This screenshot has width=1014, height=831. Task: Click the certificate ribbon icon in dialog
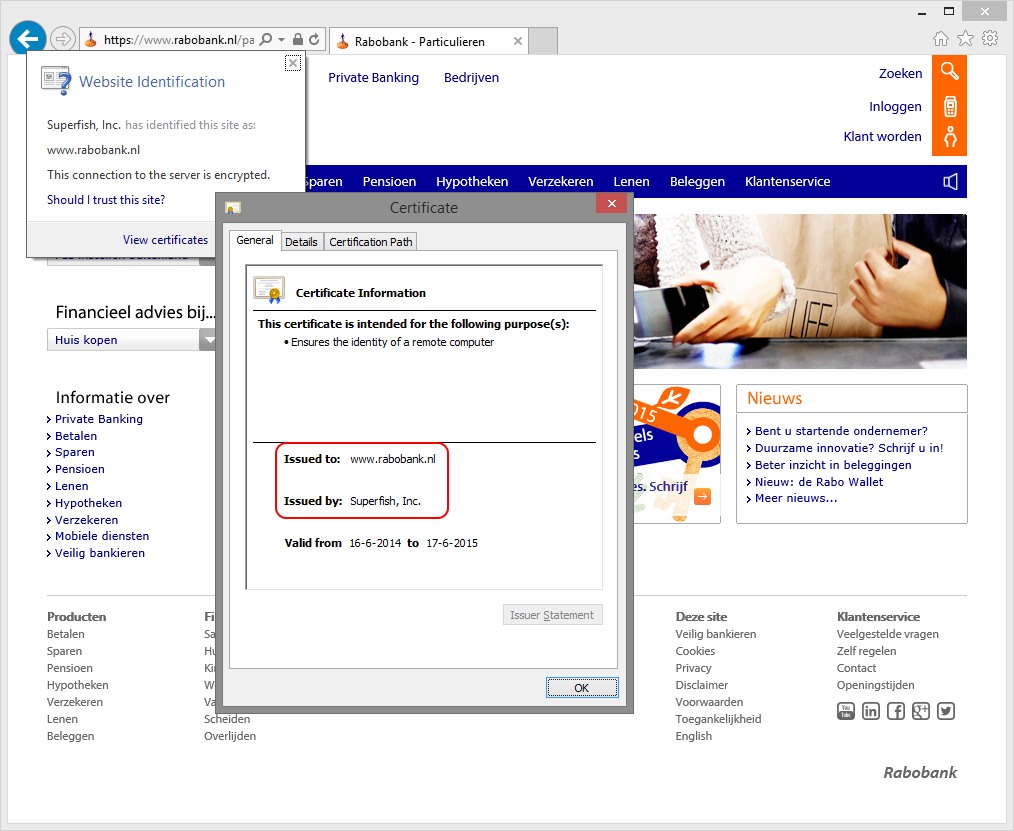click(x=269, y=290)
